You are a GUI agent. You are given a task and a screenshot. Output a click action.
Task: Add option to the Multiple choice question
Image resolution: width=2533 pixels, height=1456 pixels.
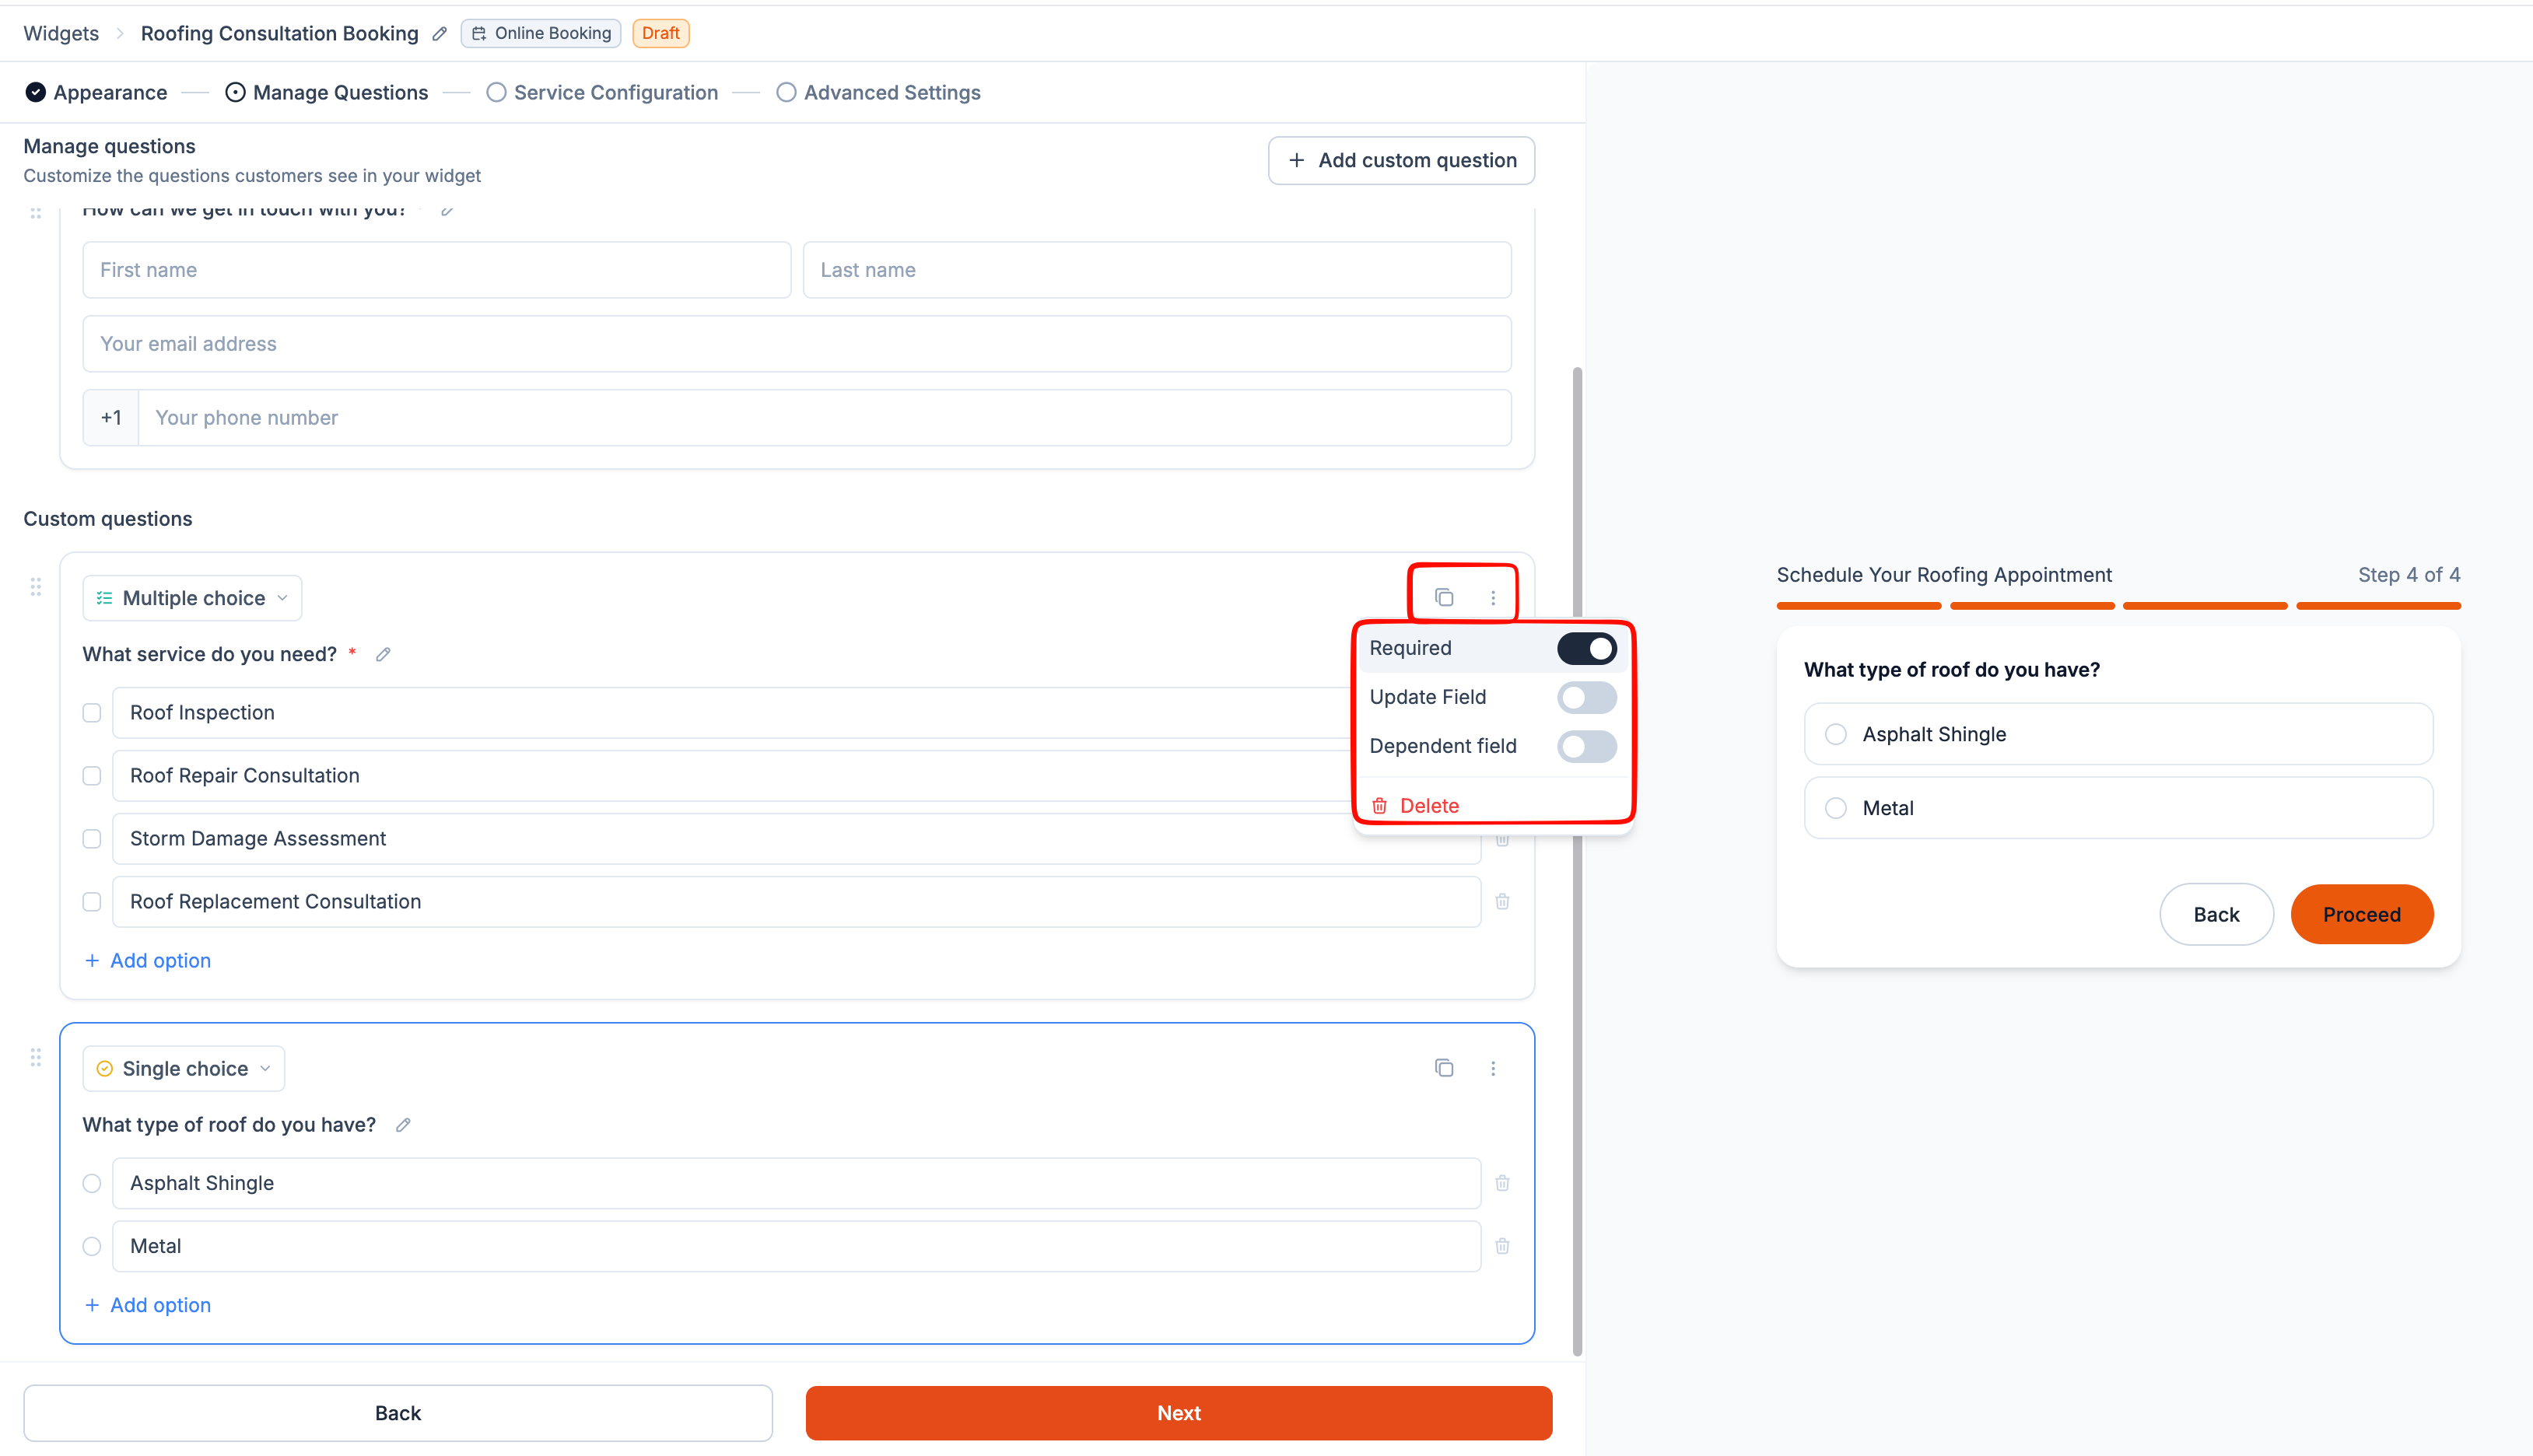click(148, 960)
